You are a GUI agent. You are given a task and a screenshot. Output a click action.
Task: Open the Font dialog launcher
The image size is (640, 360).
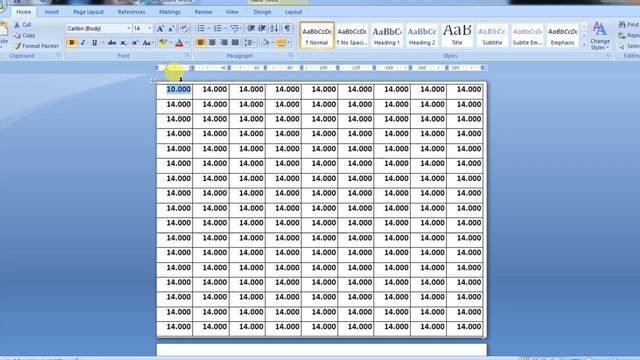click(187, 56)
